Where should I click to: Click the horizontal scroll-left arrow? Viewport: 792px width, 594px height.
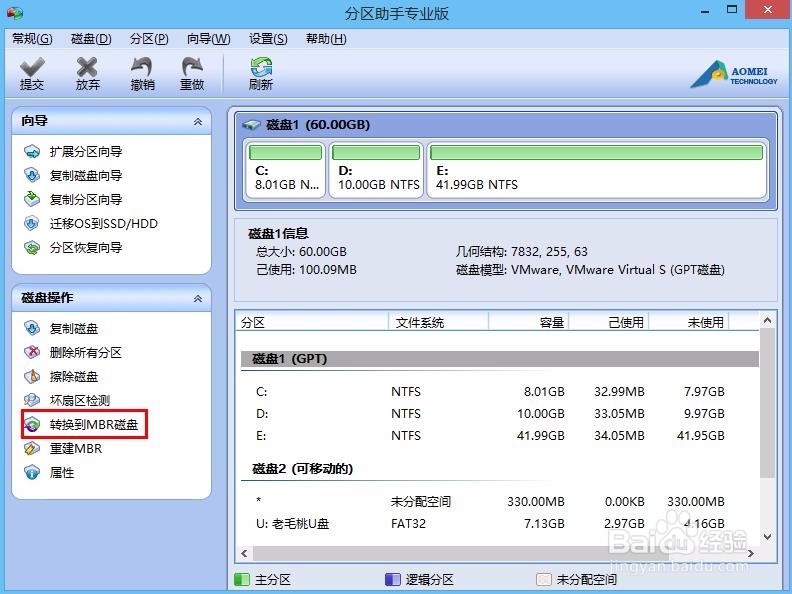pos(244,554)
